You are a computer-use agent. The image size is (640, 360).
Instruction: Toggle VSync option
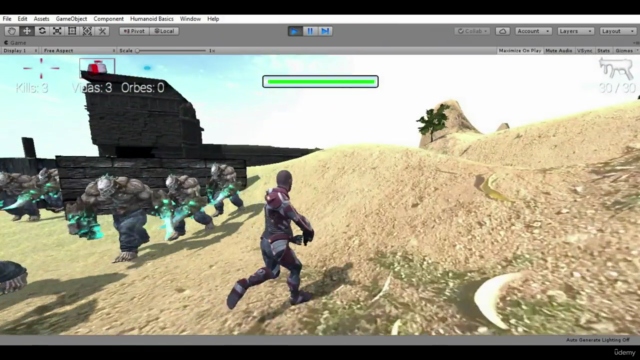584,51
